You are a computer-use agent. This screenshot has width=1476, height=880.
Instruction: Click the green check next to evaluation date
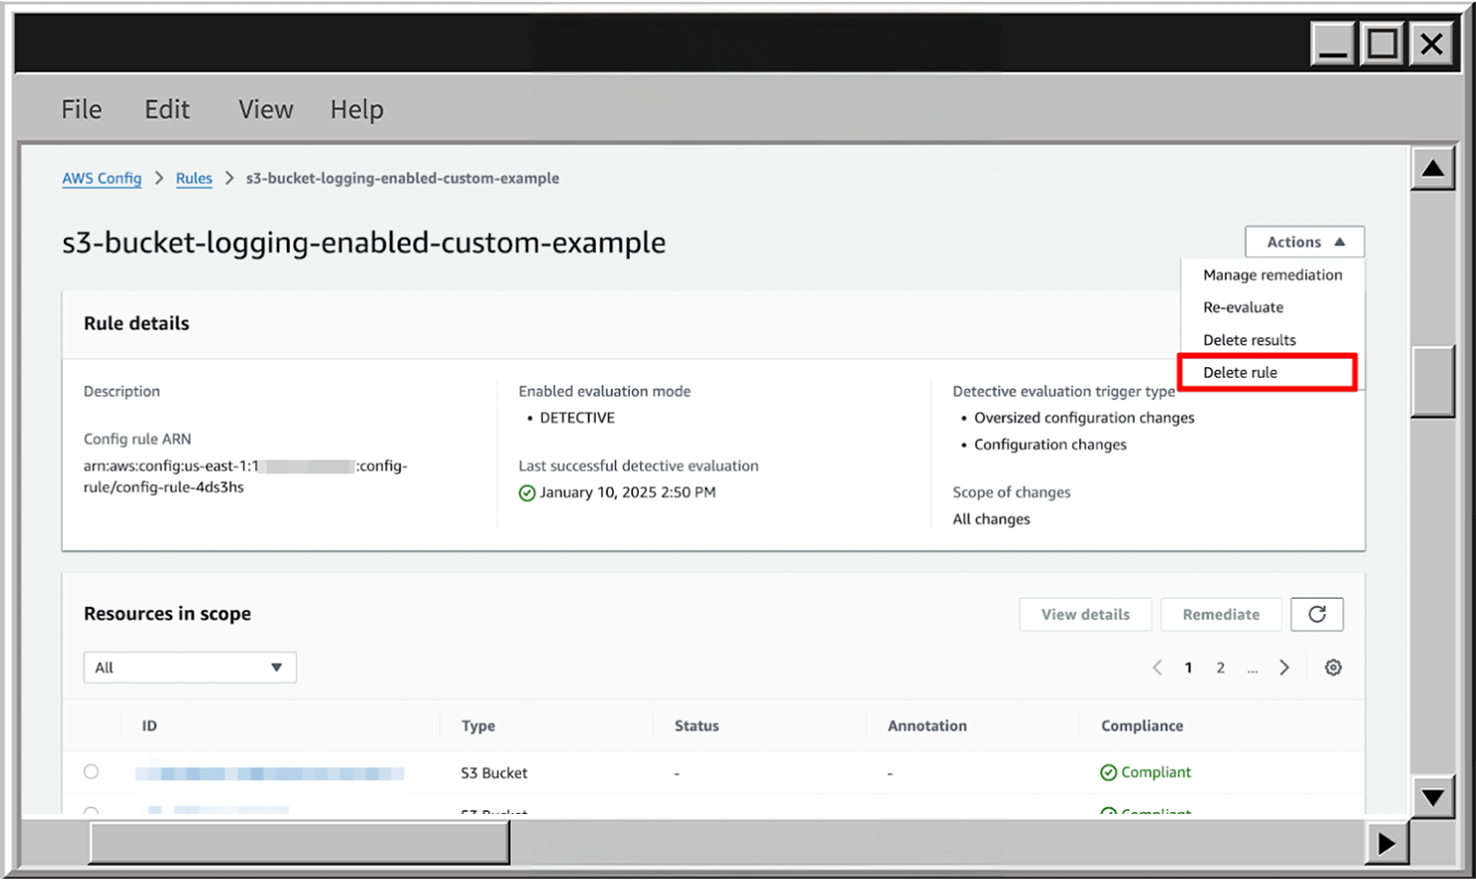(527, 492)
